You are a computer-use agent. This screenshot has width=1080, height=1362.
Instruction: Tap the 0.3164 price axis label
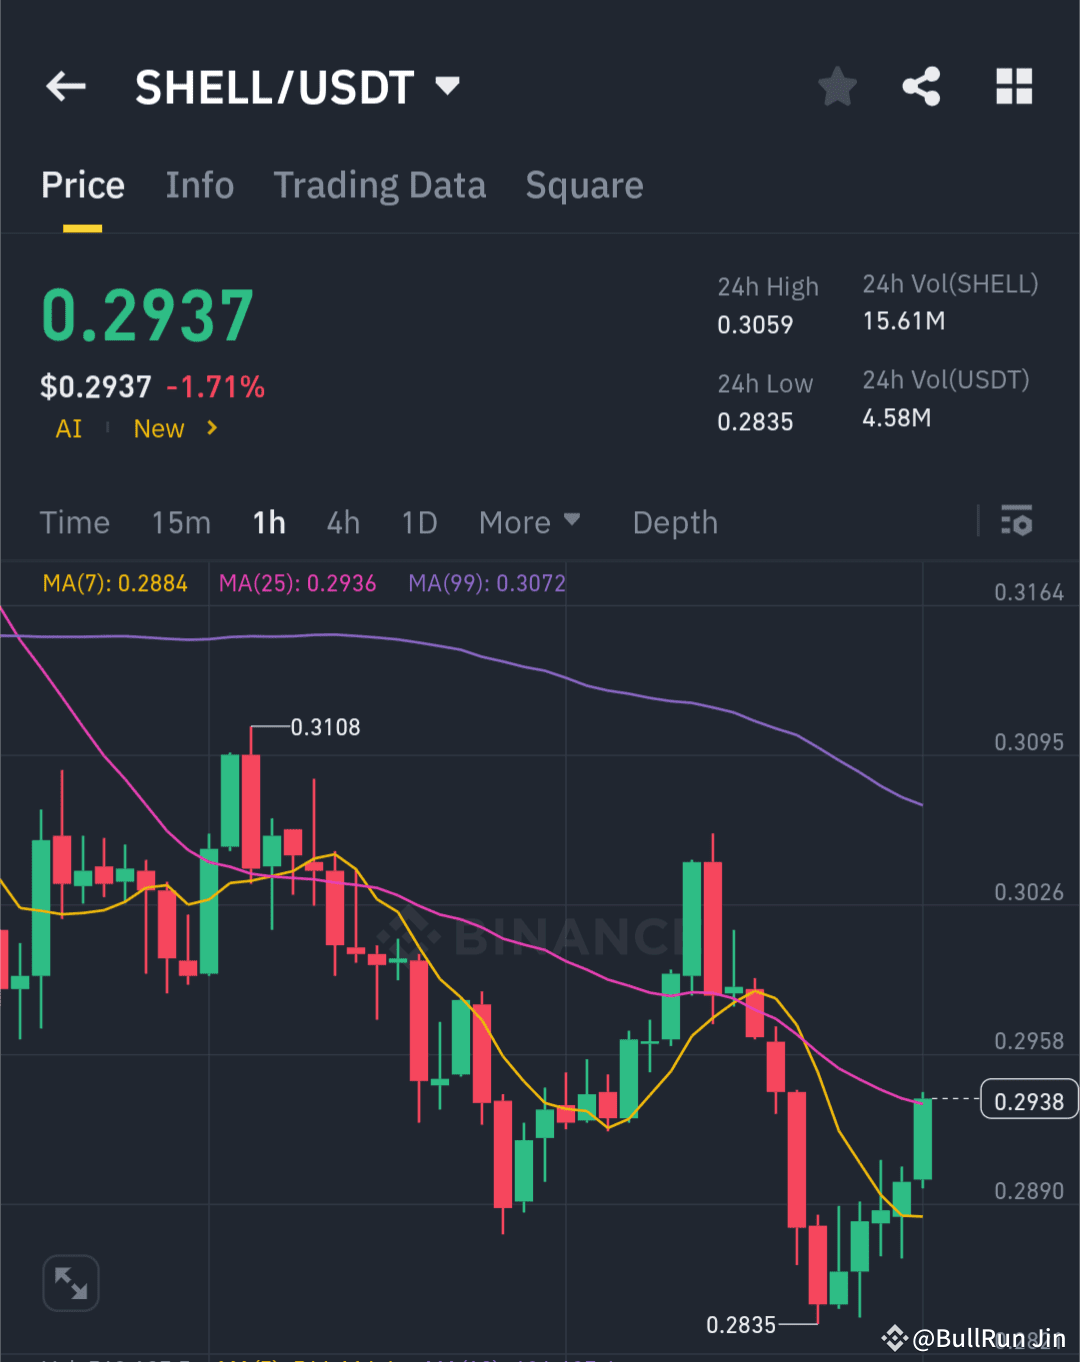point(1029,593)
